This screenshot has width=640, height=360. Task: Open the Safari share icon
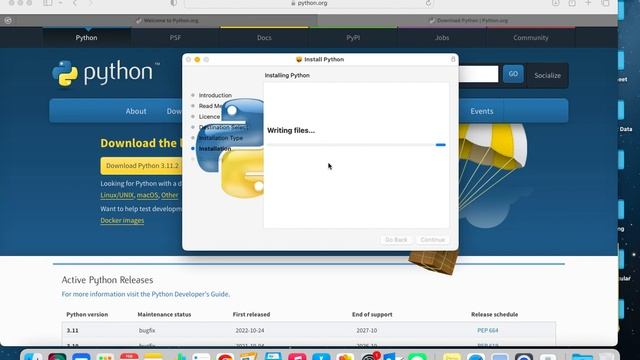click(x=572, y=3)
